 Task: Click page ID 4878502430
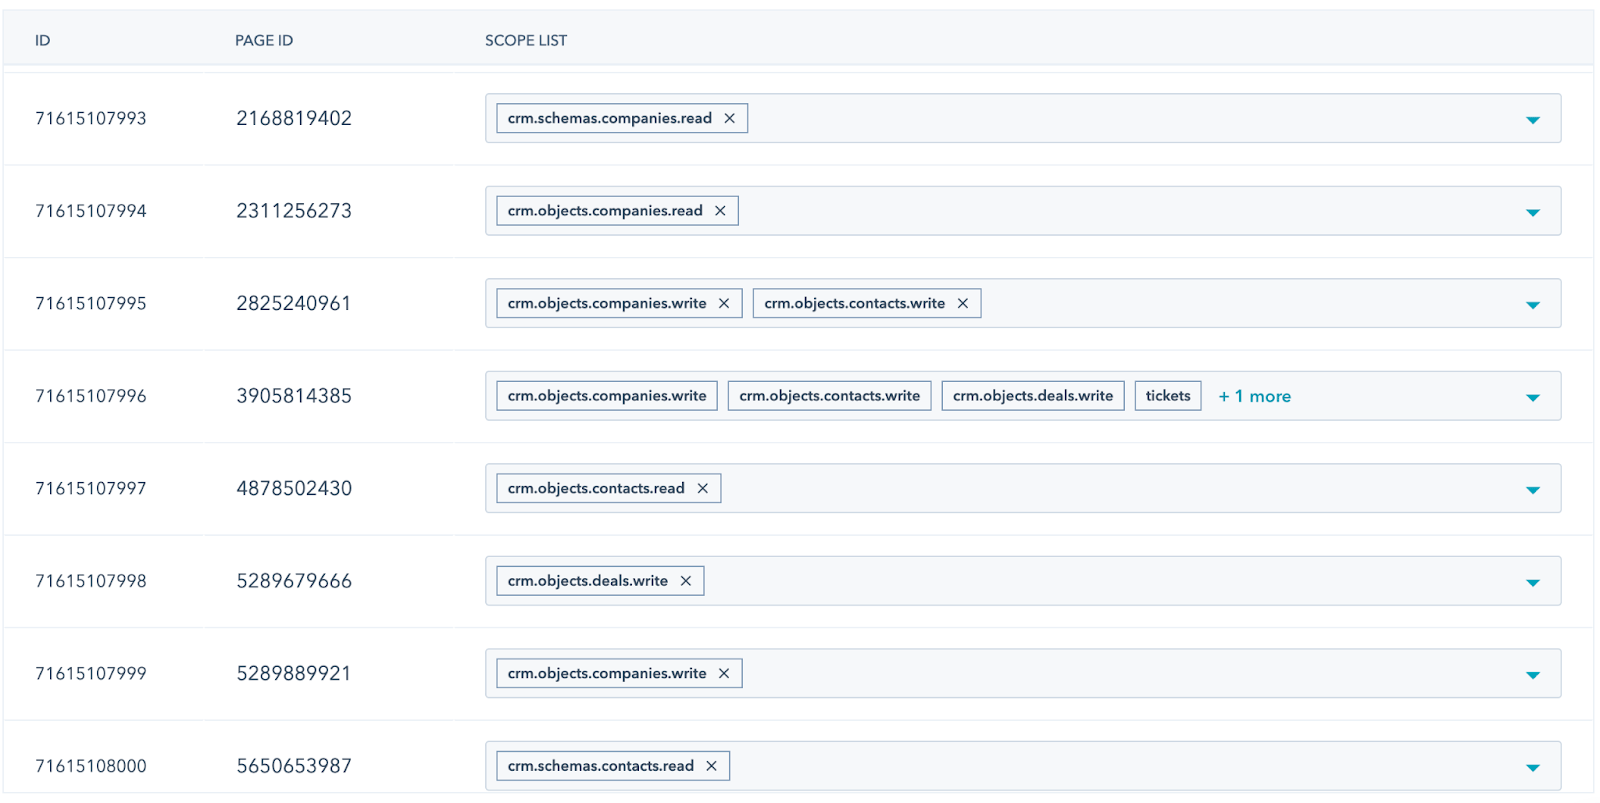(294, 488)
